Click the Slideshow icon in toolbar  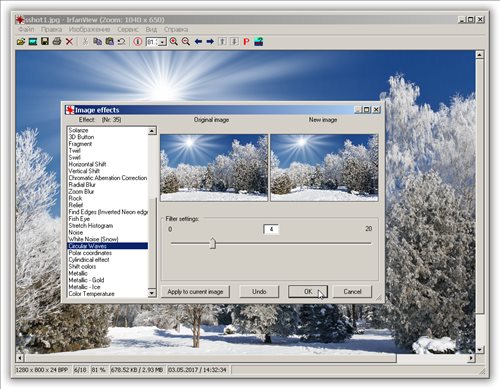(33, 42)
